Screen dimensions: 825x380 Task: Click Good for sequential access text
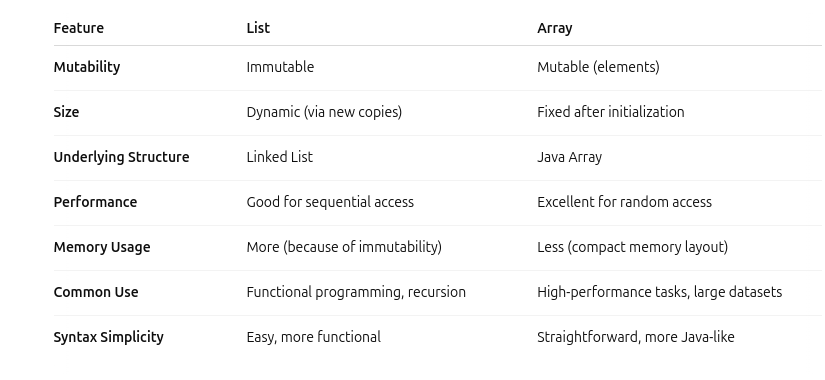tap(330, 202)
